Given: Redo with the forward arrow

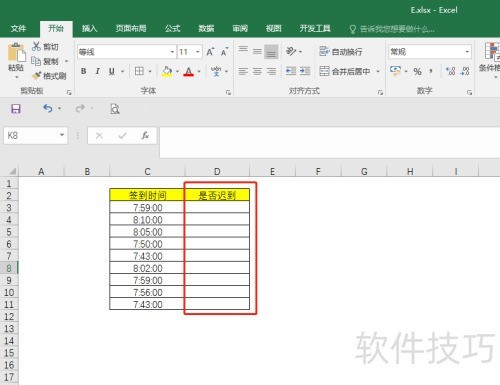Looking at the screenshot, I should click(x=80, y=108).
